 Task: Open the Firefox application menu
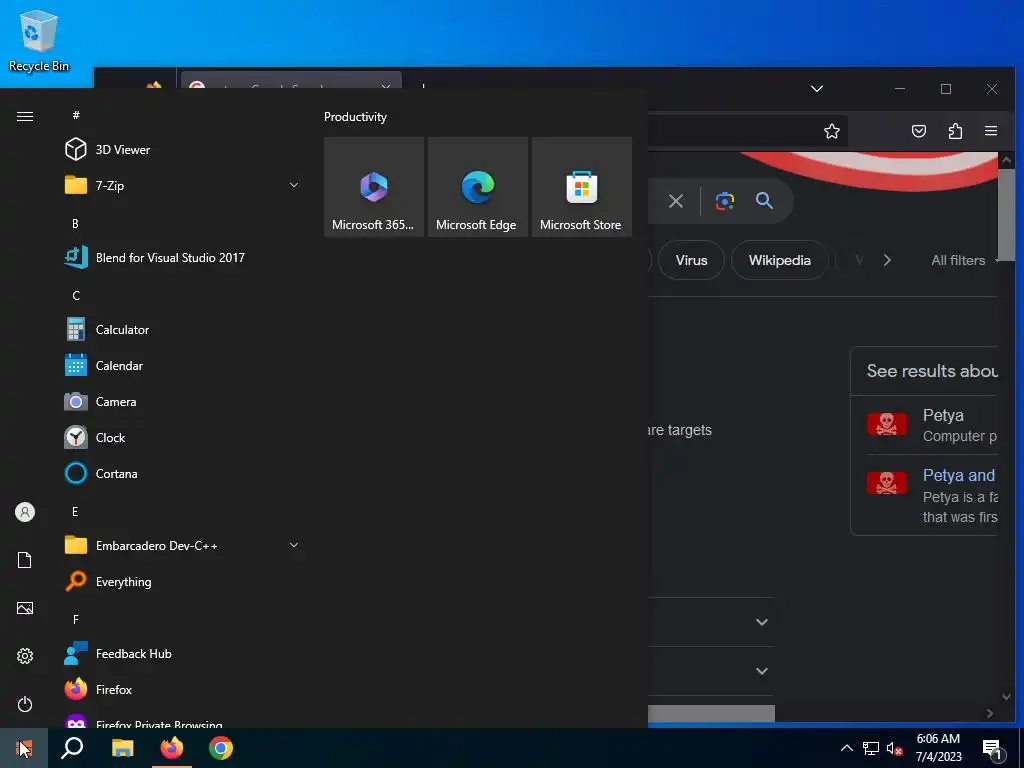coord(991,131)
